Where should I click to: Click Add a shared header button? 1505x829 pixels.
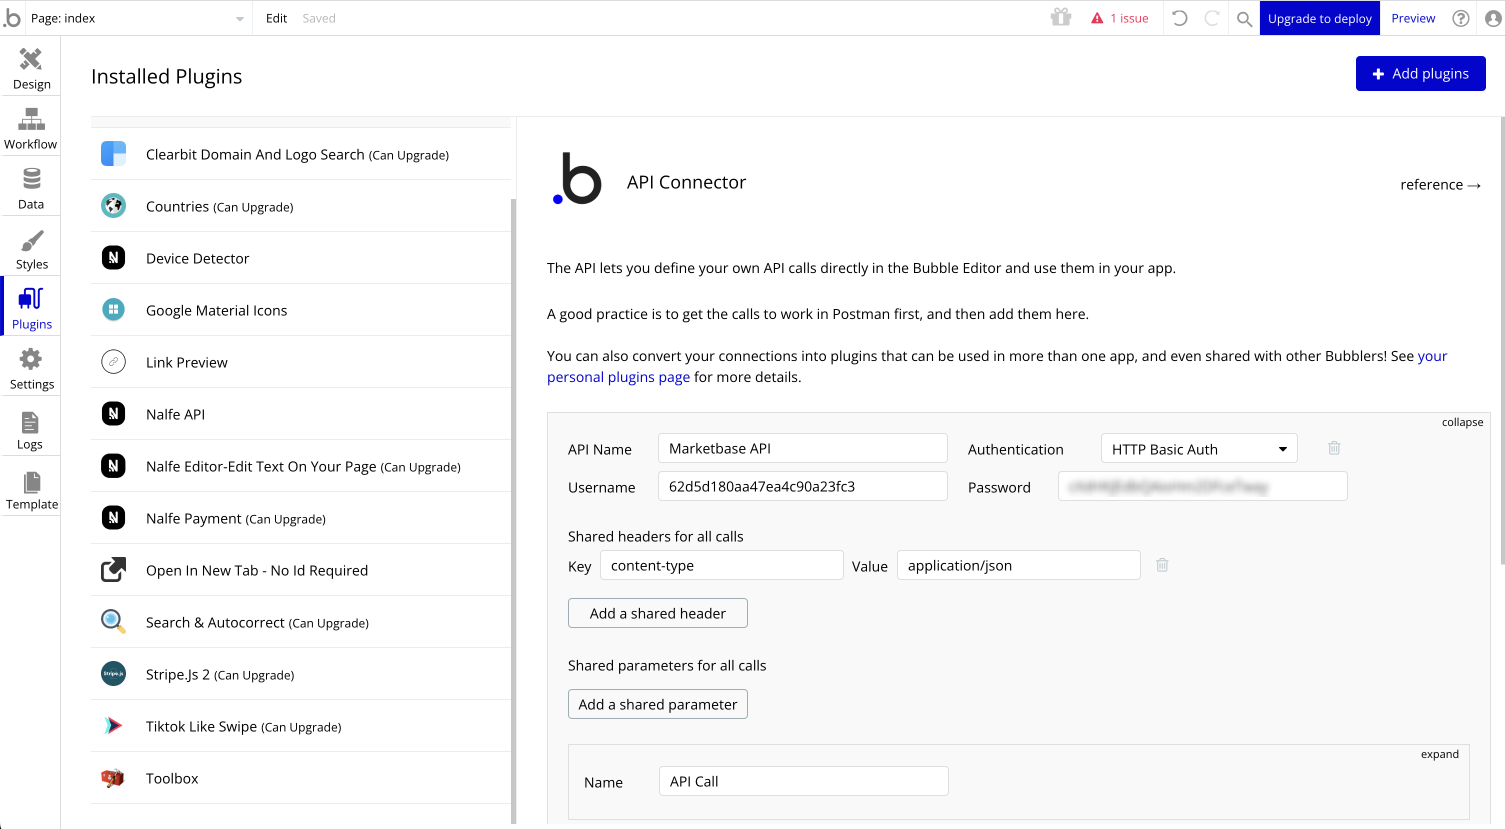click(657, 613)
